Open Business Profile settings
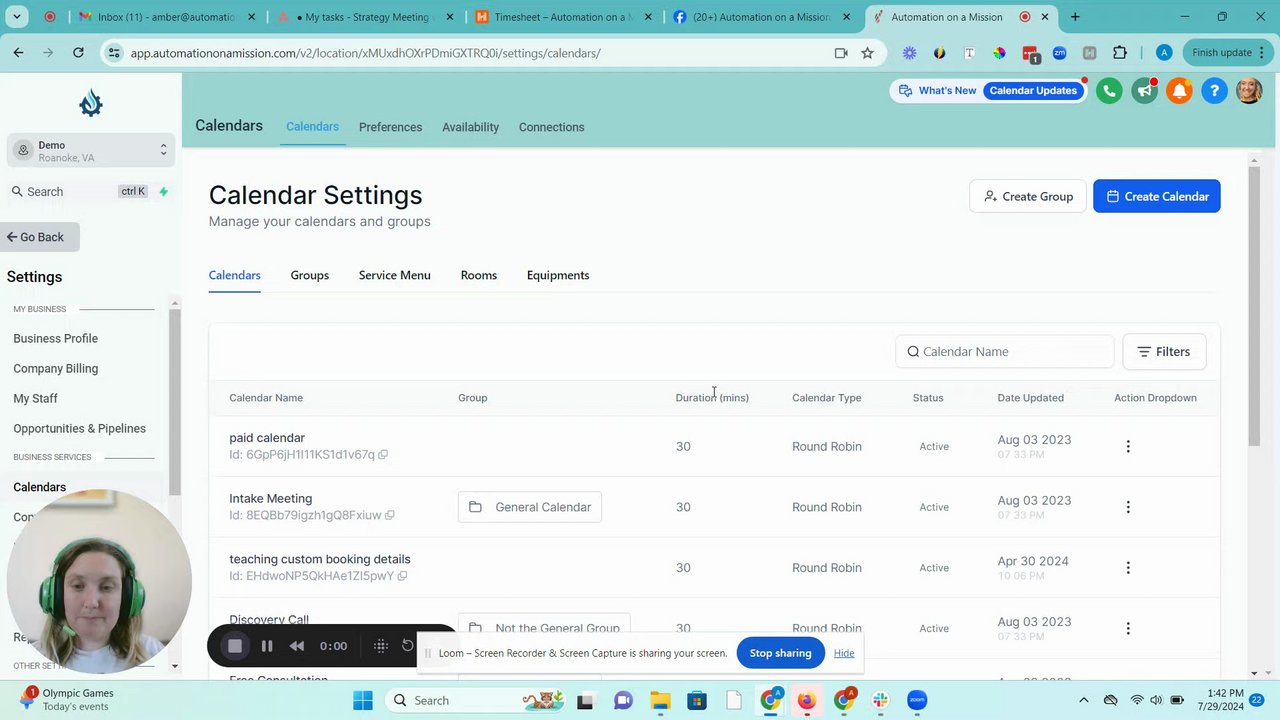The image size is (1280, 720). pyautogui.click(x=56, y=338)
